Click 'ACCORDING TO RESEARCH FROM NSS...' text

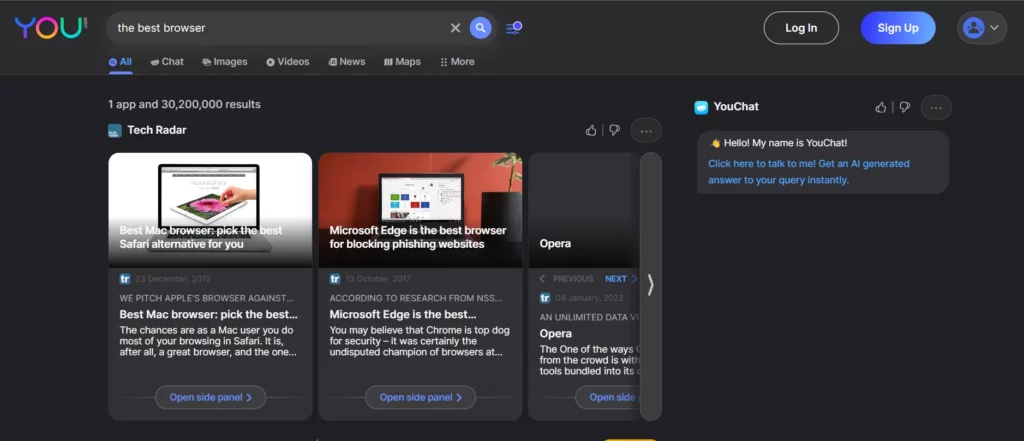coord(416,298)
